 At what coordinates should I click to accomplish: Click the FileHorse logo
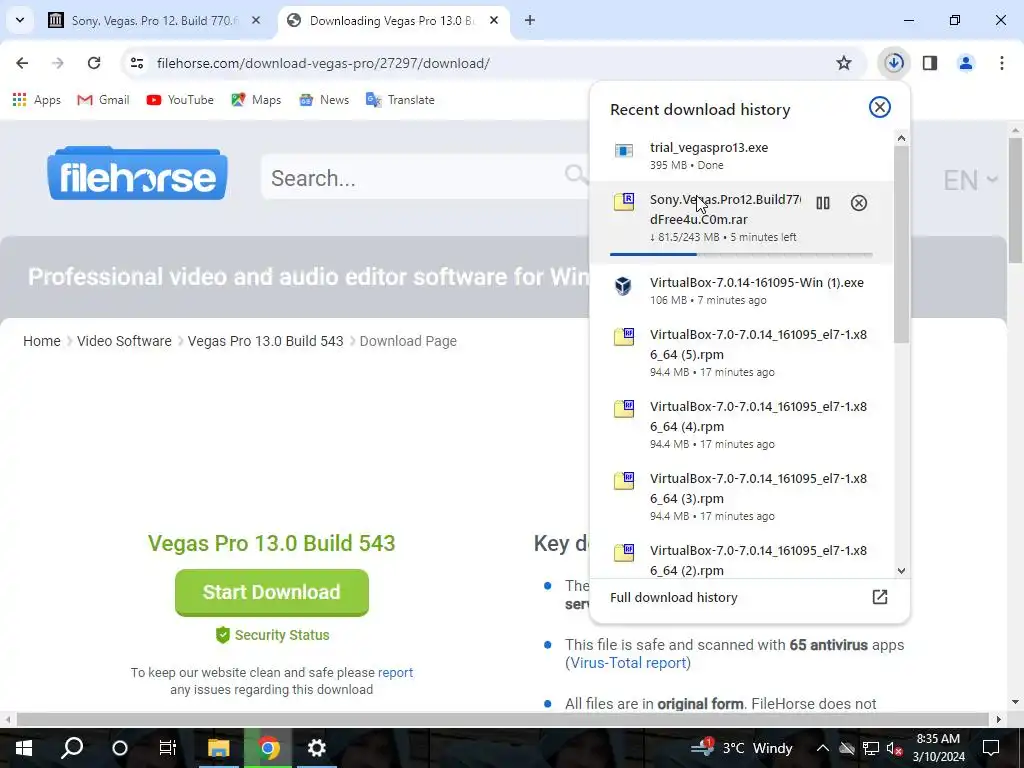coord(137,173)
